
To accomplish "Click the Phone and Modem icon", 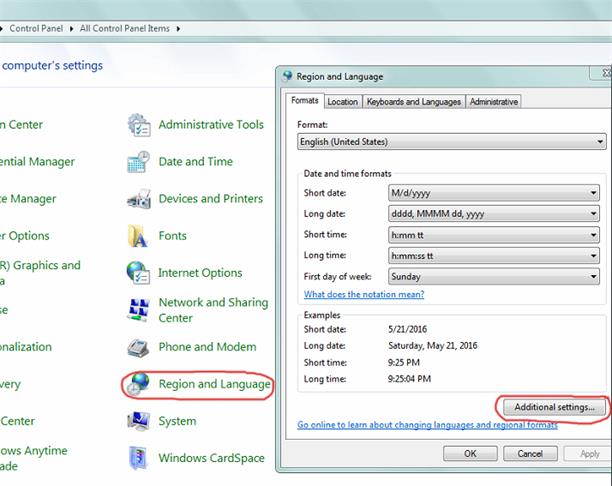I will click(139, 348).
